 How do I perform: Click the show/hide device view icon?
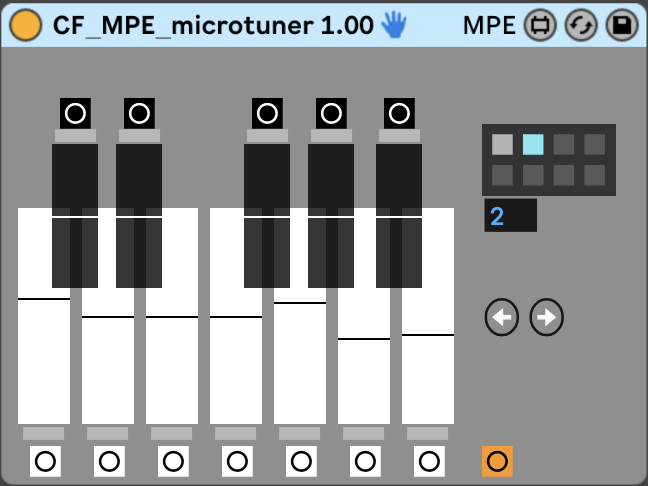(541, 26)
